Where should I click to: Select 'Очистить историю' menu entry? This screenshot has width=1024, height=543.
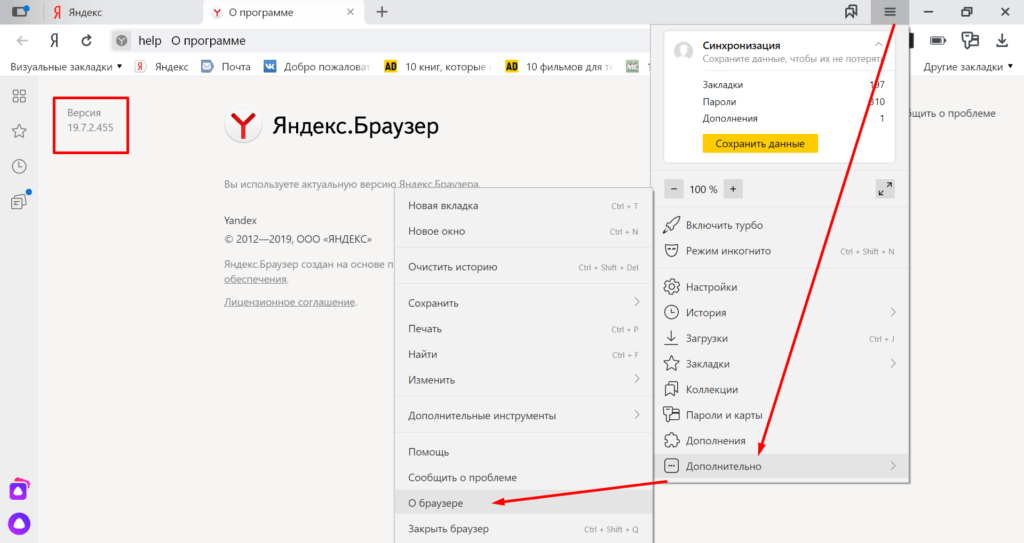524,267
